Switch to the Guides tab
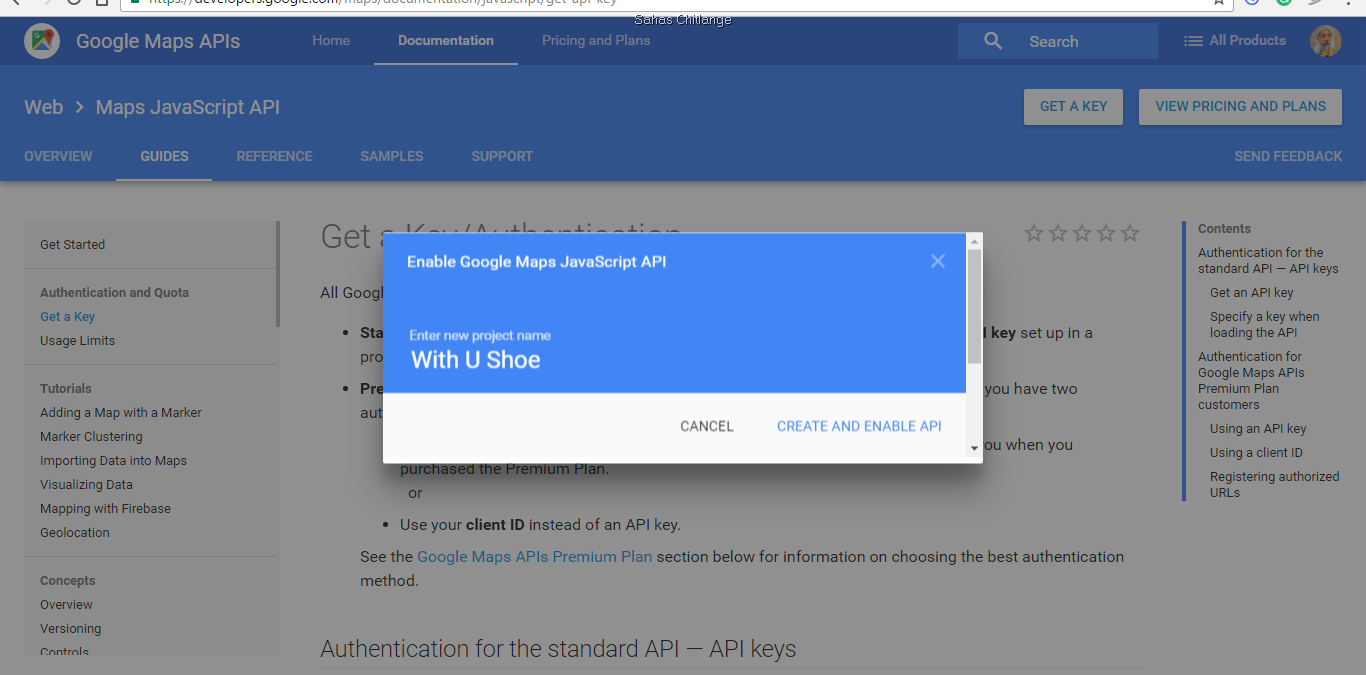 click(x=164, y=156)
